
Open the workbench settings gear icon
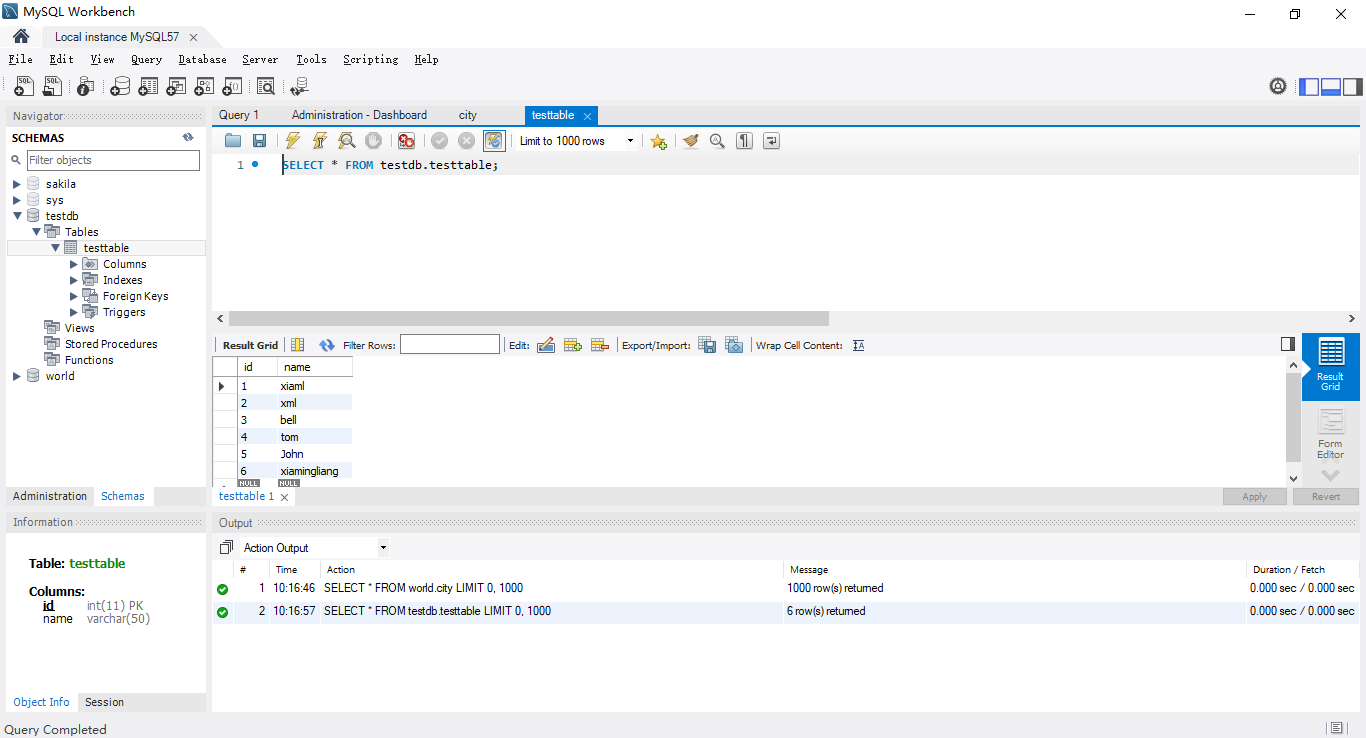(x=1278, y=86)
